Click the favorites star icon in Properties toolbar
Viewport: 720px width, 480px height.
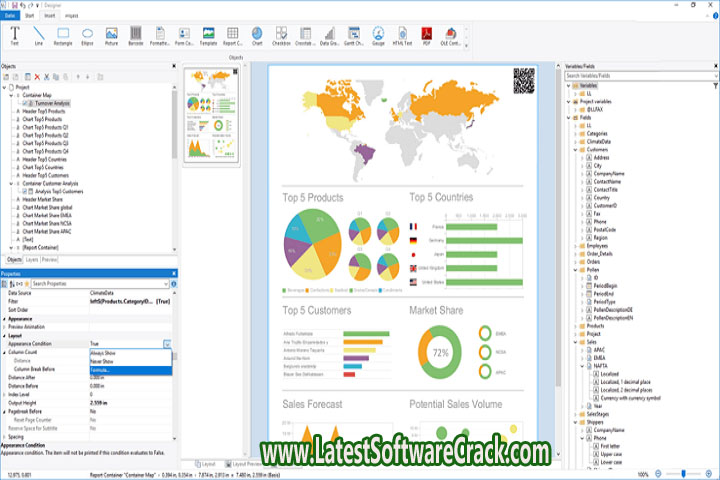click(x=27, y=284)
